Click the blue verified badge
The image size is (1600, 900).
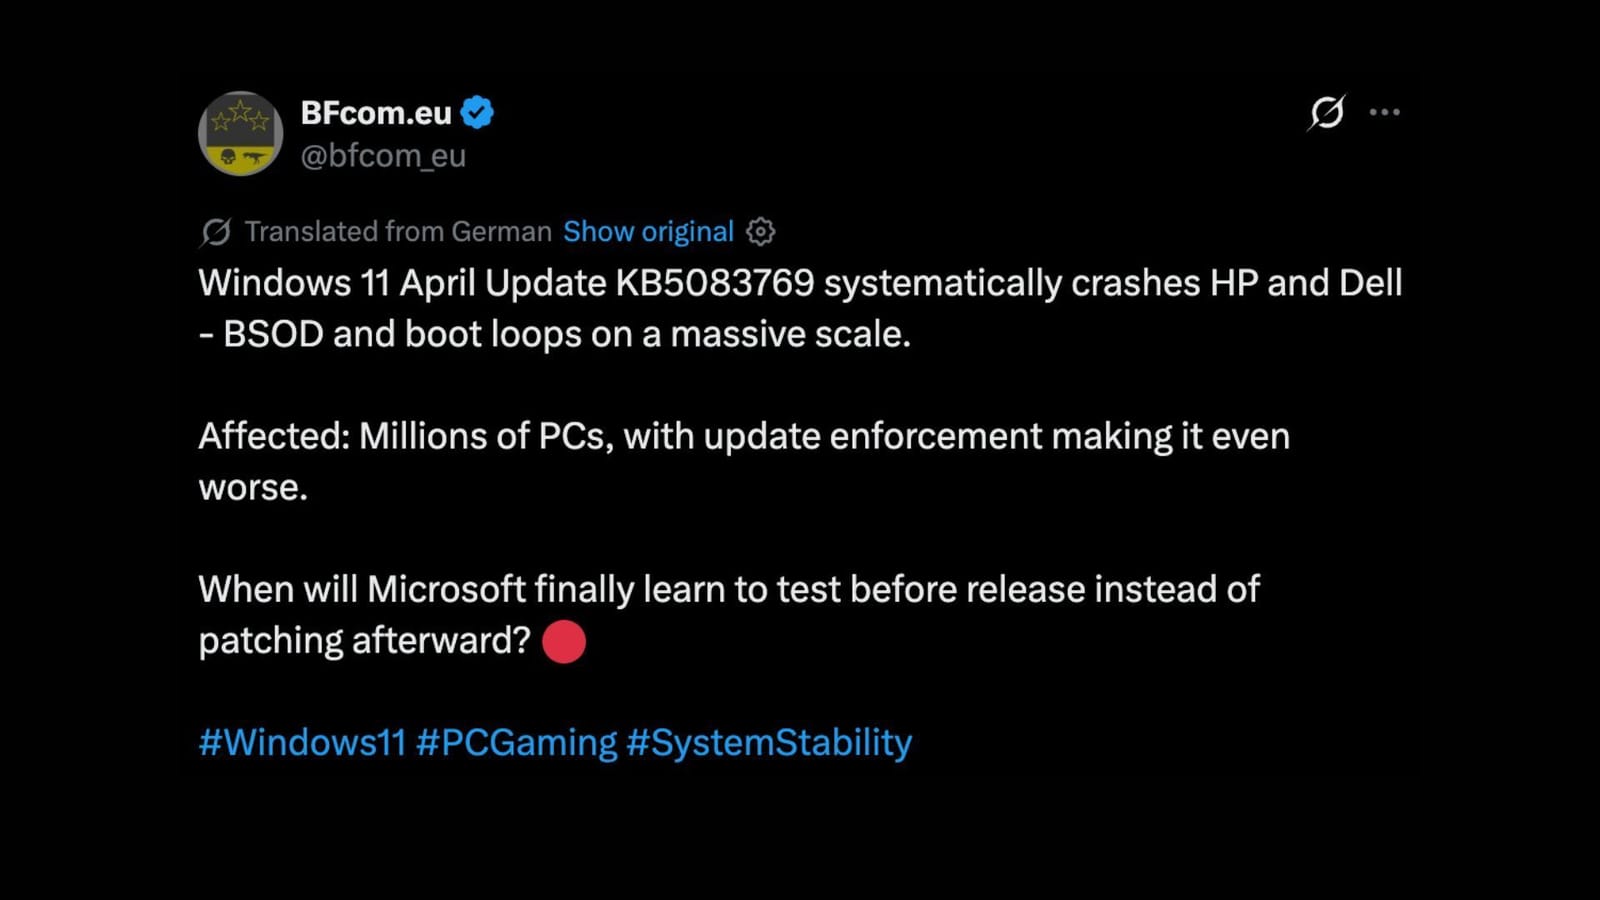pos(477,113)
